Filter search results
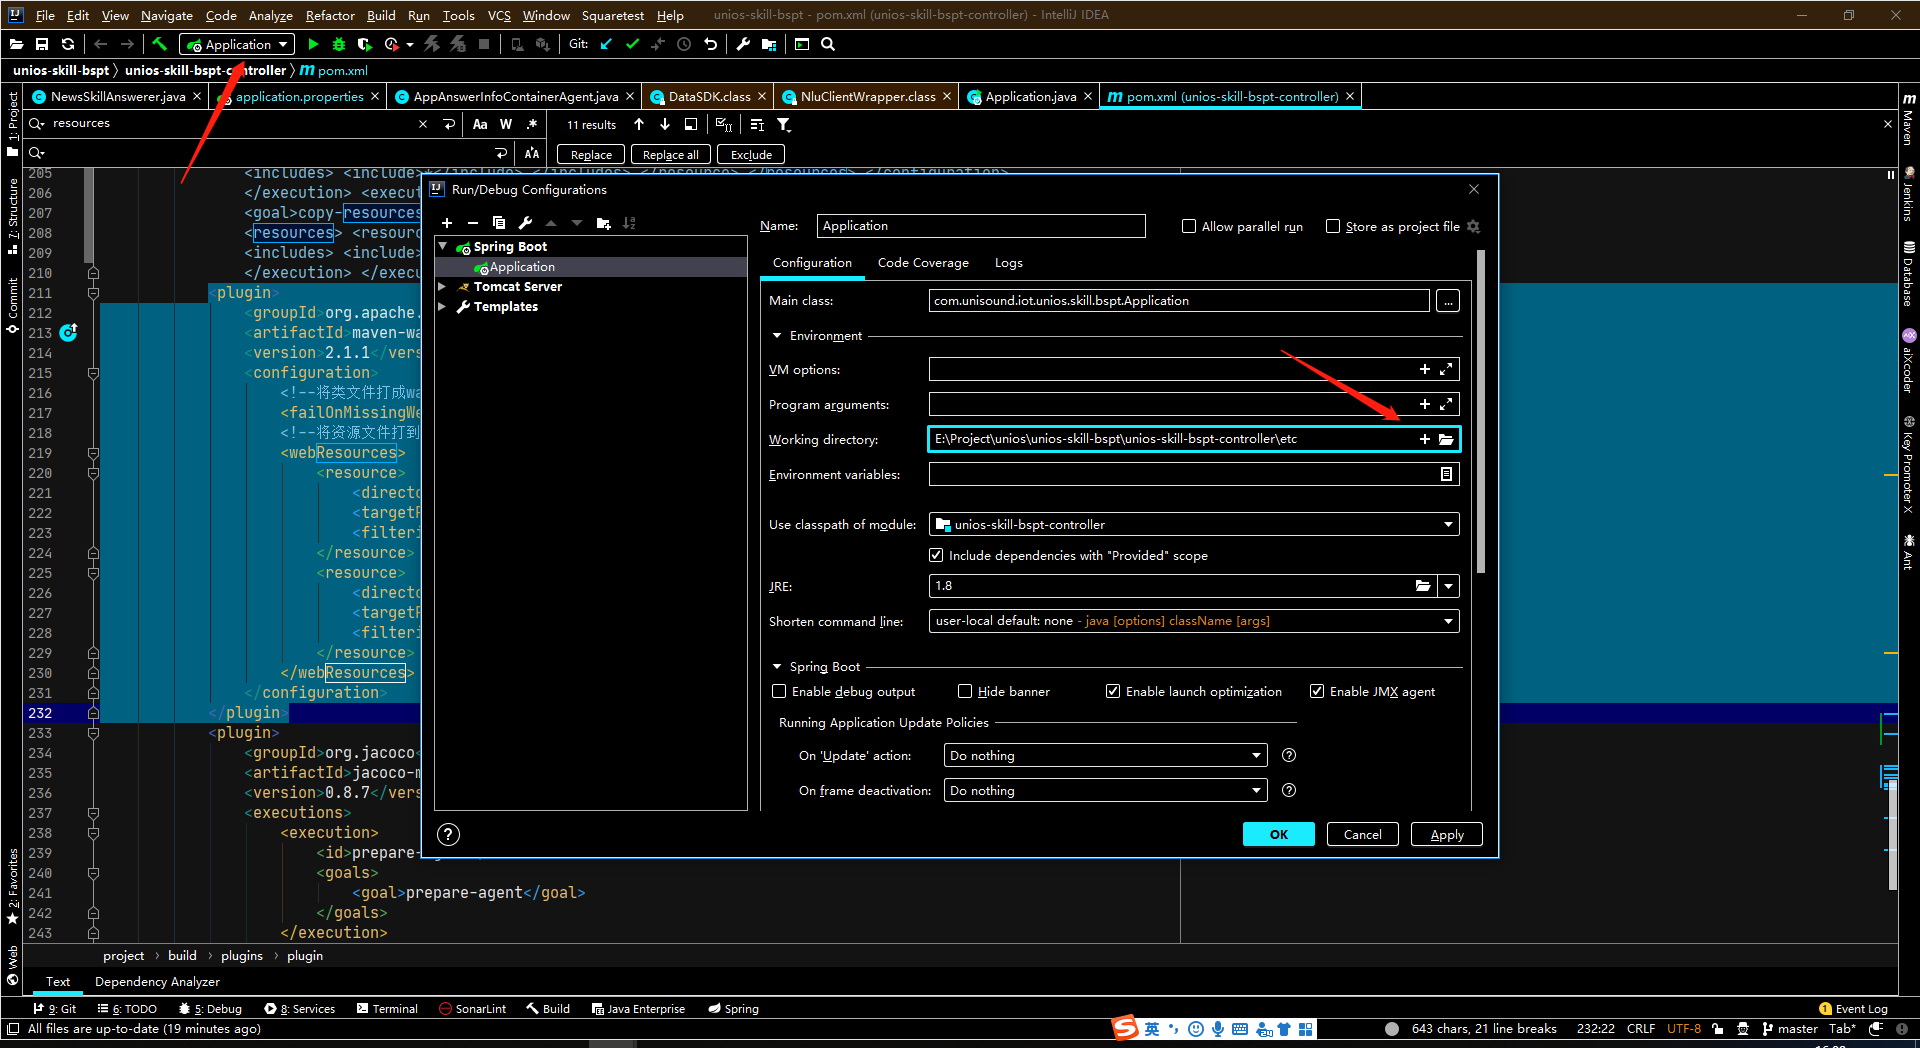 [x=784, y=124]
